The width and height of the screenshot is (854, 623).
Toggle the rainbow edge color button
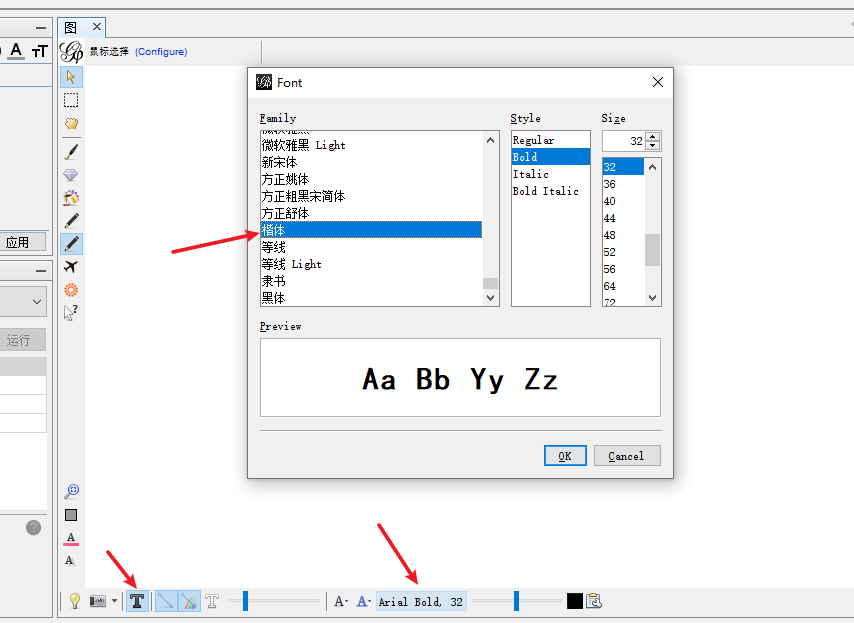coord(190,601)
